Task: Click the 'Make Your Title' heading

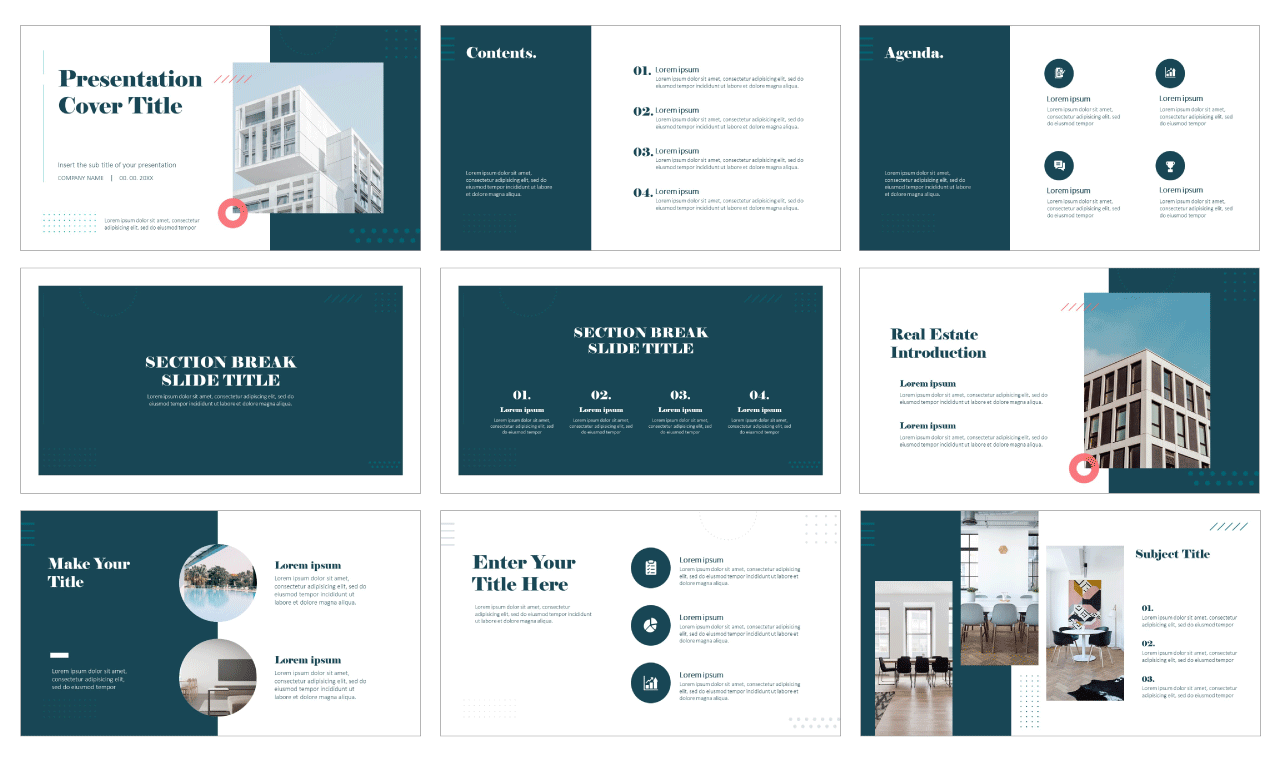Action: (89, 572)
